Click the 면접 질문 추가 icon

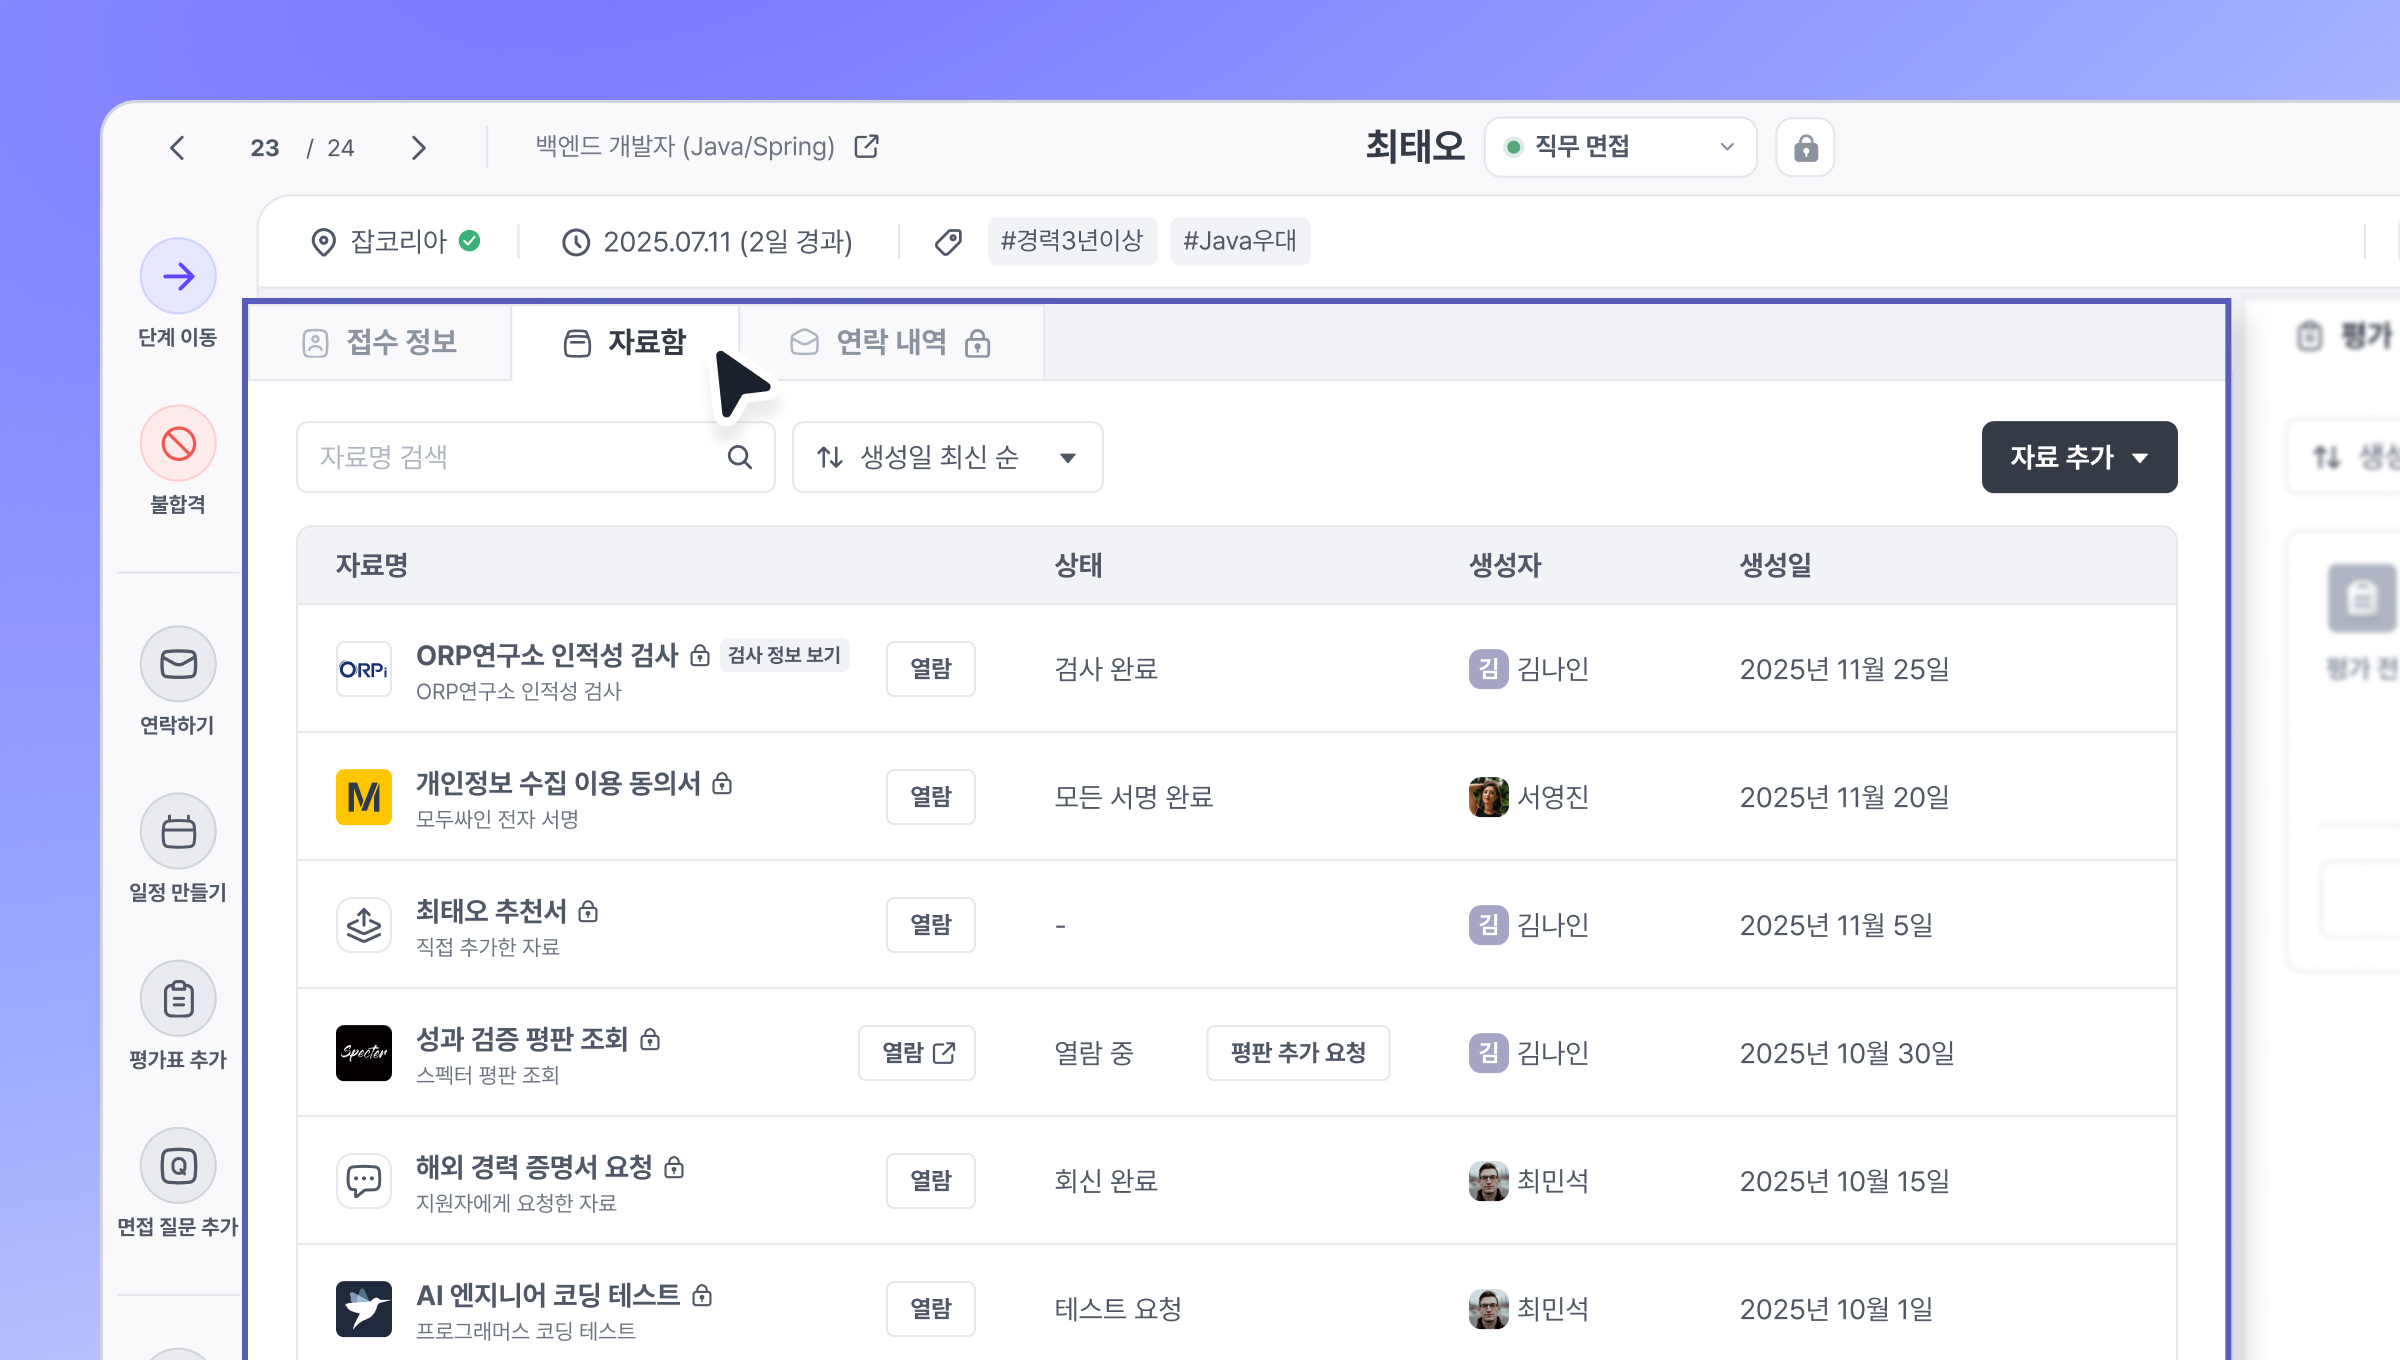[178, 1165]
